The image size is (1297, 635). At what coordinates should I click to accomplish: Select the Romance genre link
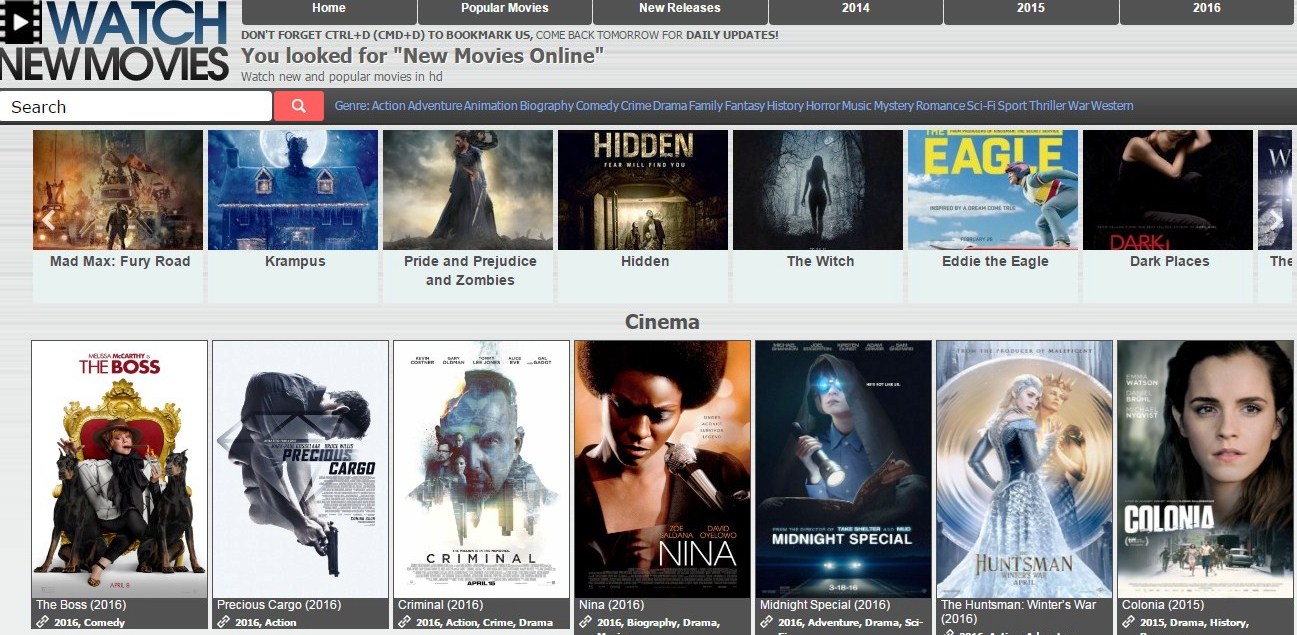click(940, 106)
